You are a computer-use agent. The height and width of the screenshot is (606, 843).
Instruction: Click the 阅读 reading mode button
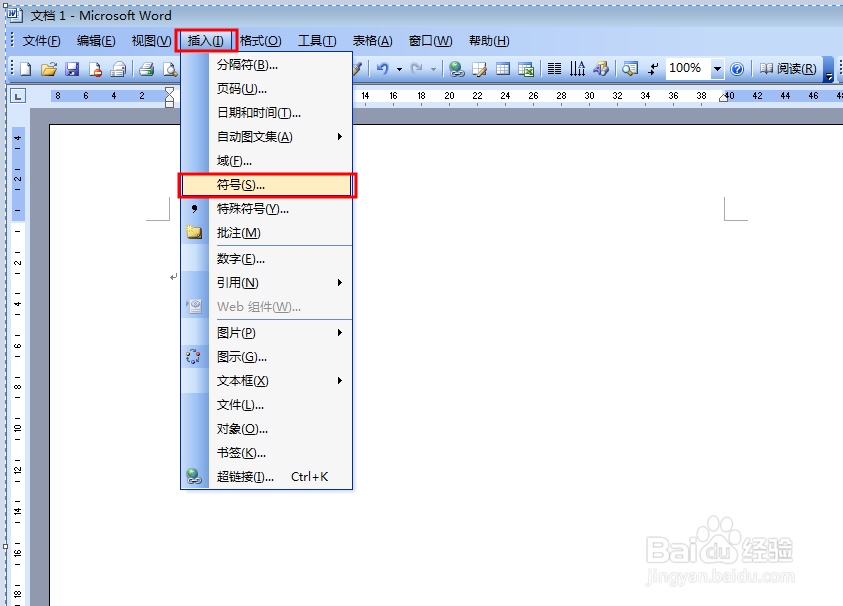coord(789,69)
